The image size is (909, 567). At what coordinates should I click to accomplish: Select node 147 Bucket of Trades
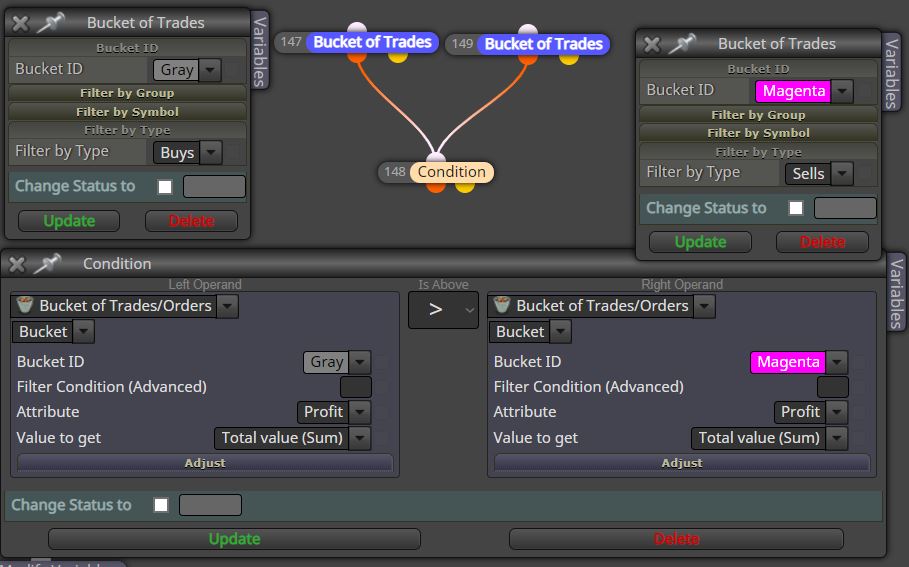(x=372, y=42)
